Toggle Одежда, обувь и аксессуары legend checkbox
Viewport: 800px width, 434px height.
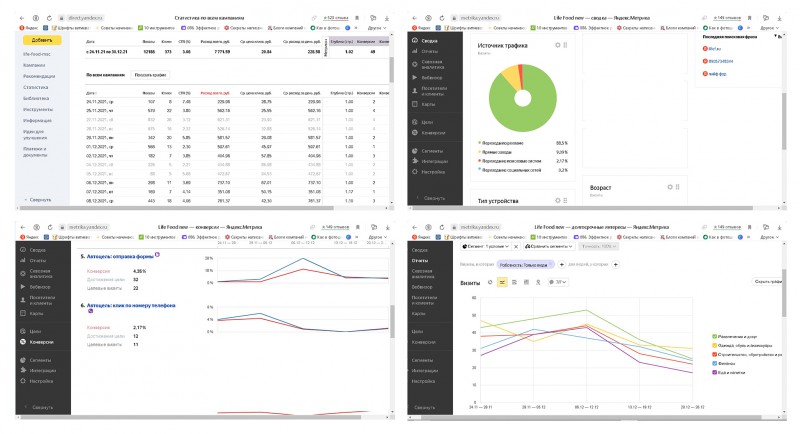point(714,346)
